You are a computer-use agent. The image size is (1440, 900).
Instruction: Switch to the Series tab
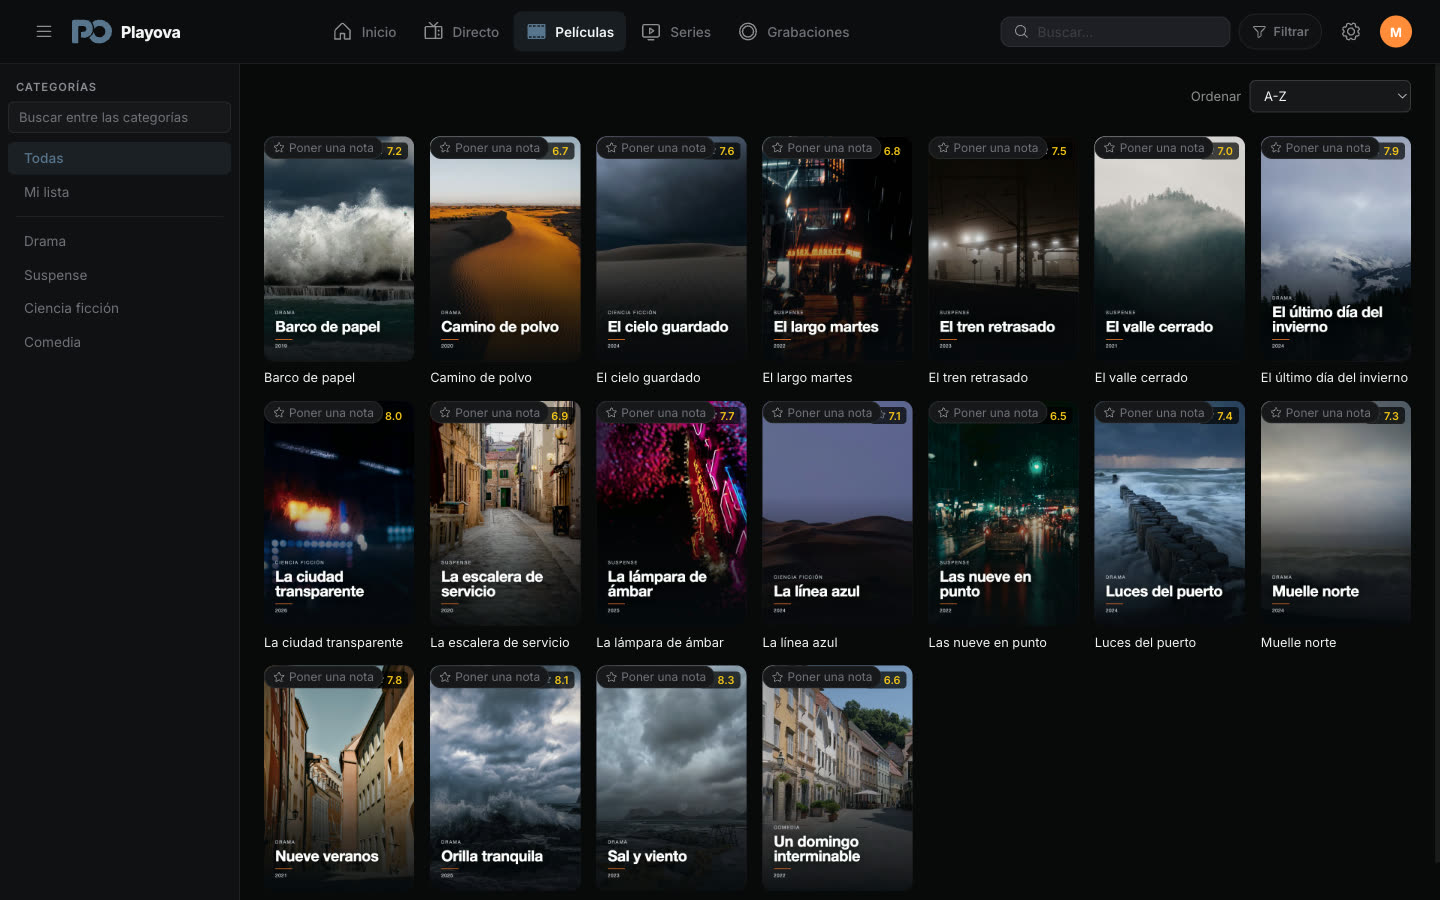click(676, 32)
